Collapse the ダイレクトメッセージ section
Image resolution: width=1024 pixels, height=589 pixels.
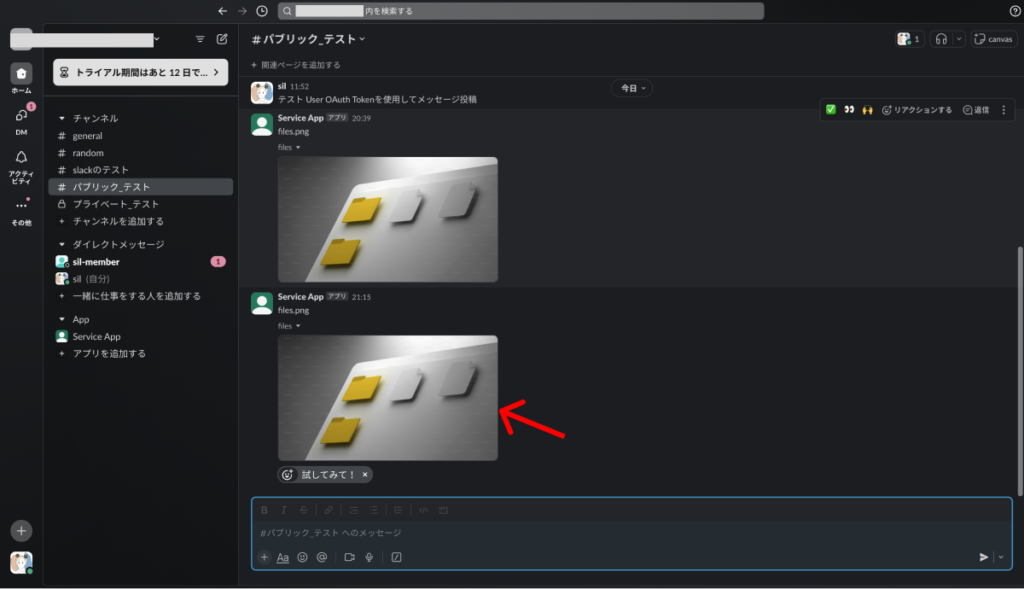(x=62, y=244)
